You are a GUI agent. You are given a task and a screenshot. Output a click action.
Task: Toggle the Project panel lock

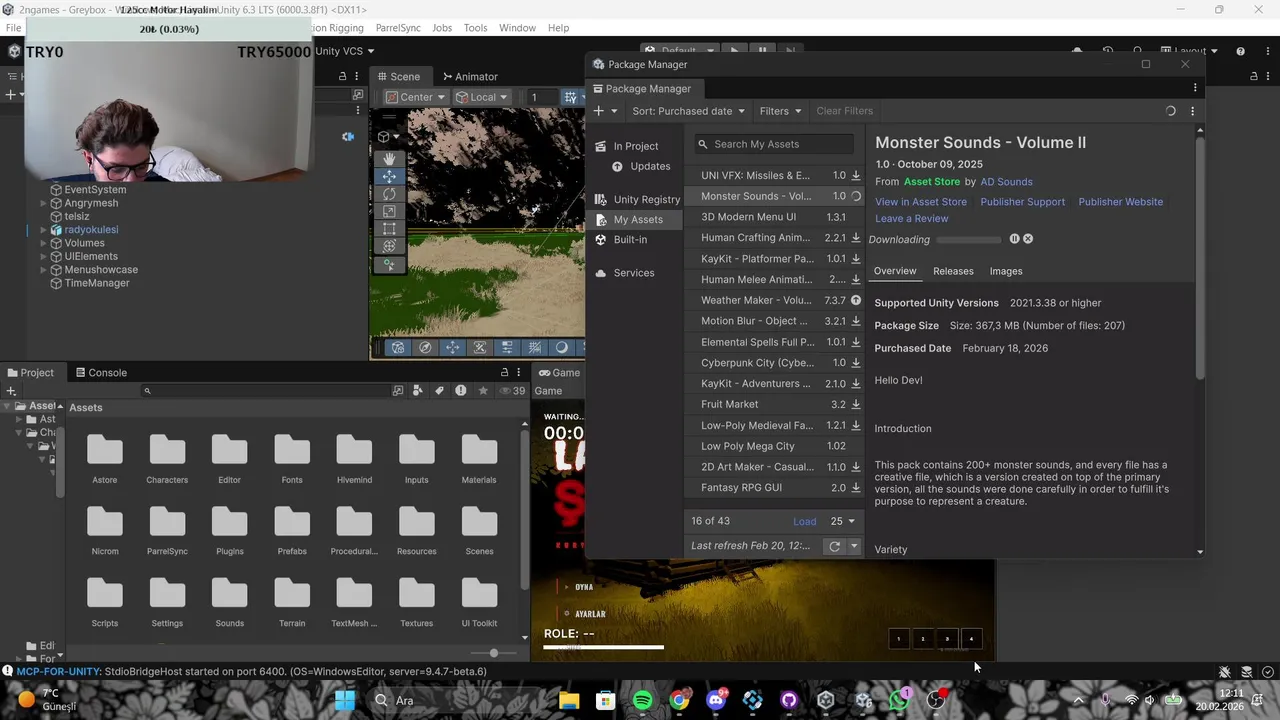506,373
